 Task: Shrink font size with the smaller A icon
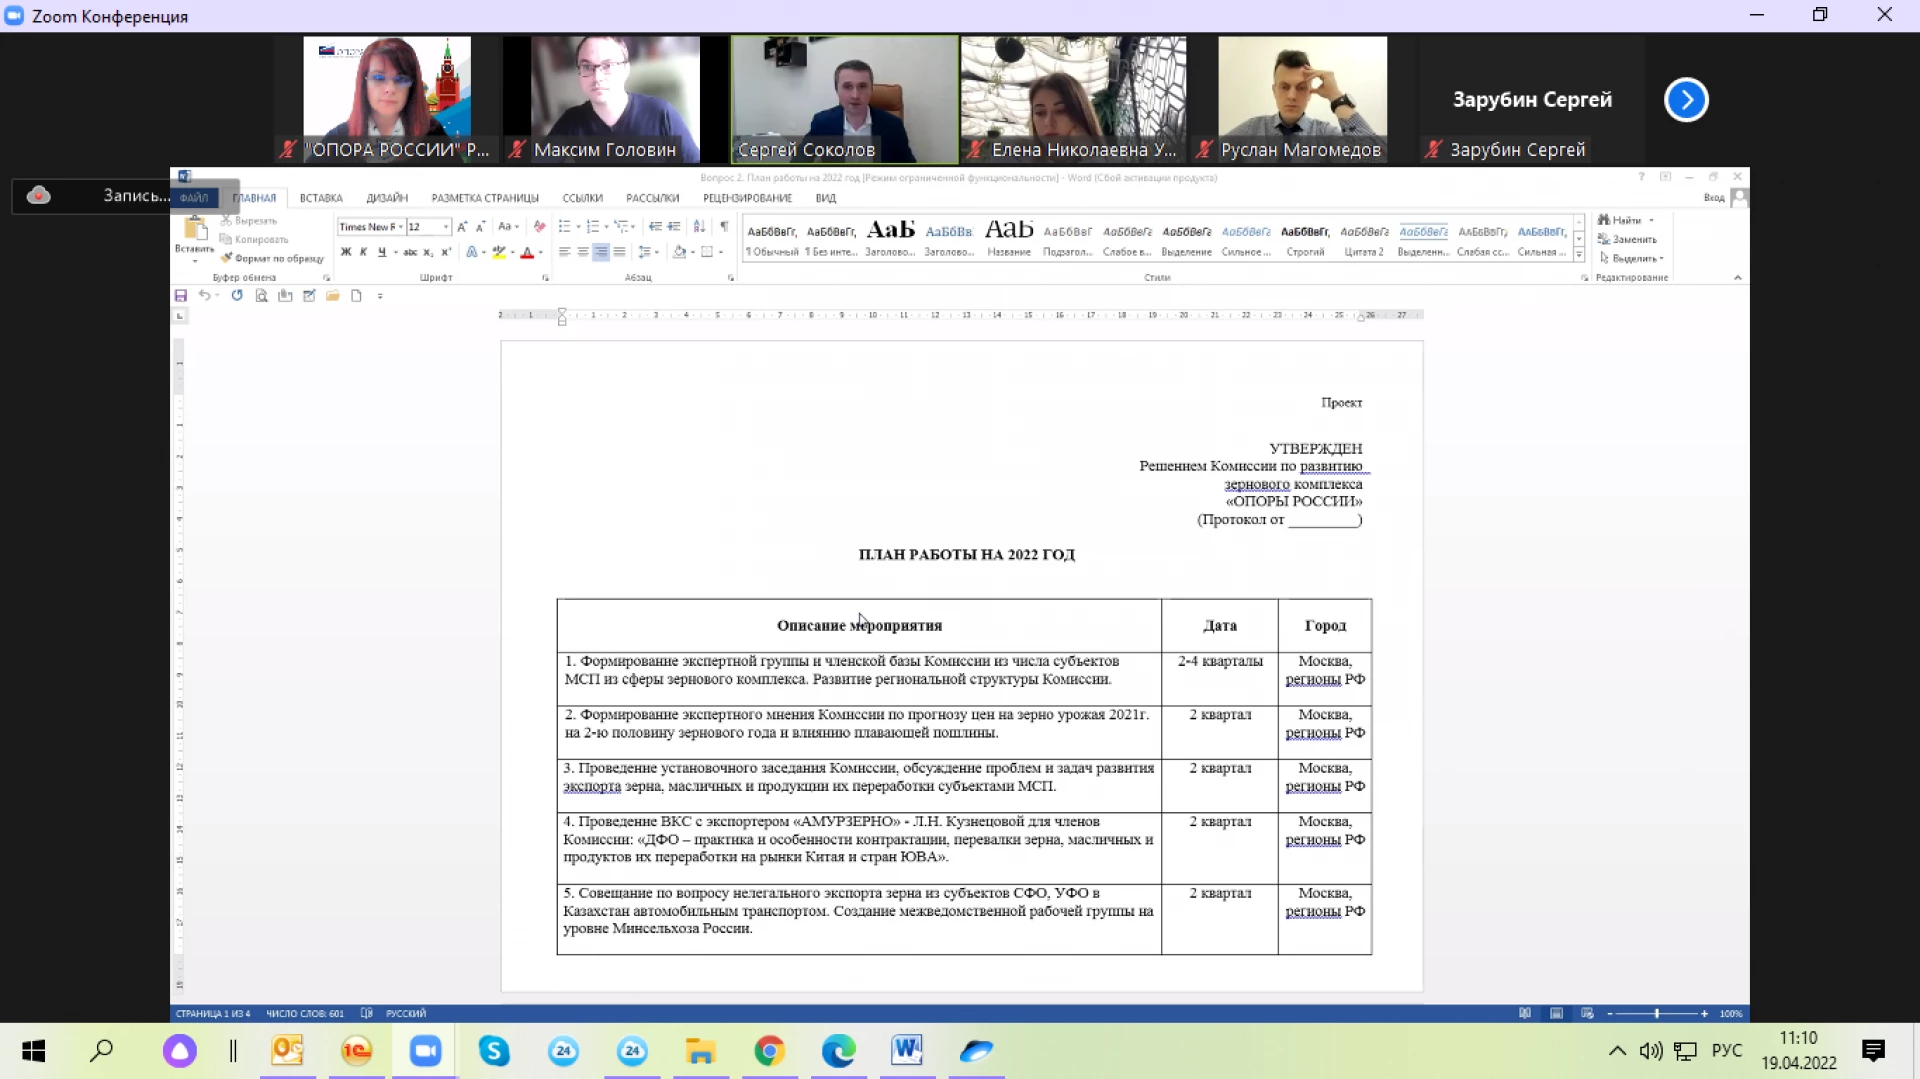(480, 227)
